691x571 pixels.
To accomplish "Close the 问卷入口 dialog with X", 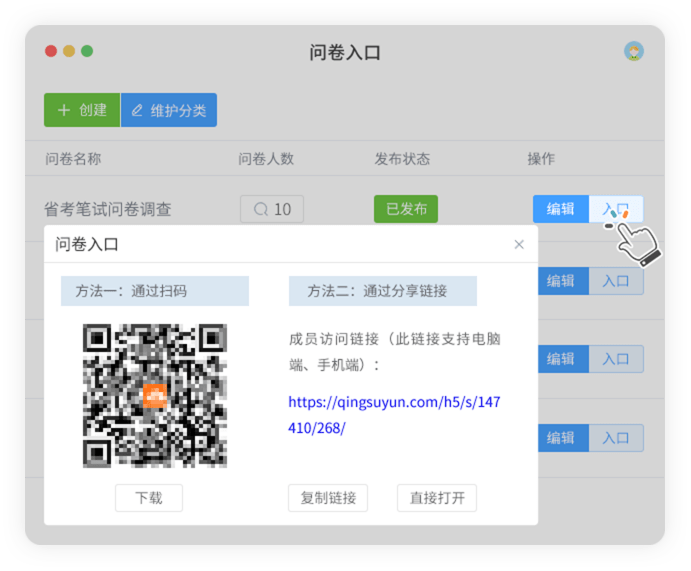I will click(519, 245).
